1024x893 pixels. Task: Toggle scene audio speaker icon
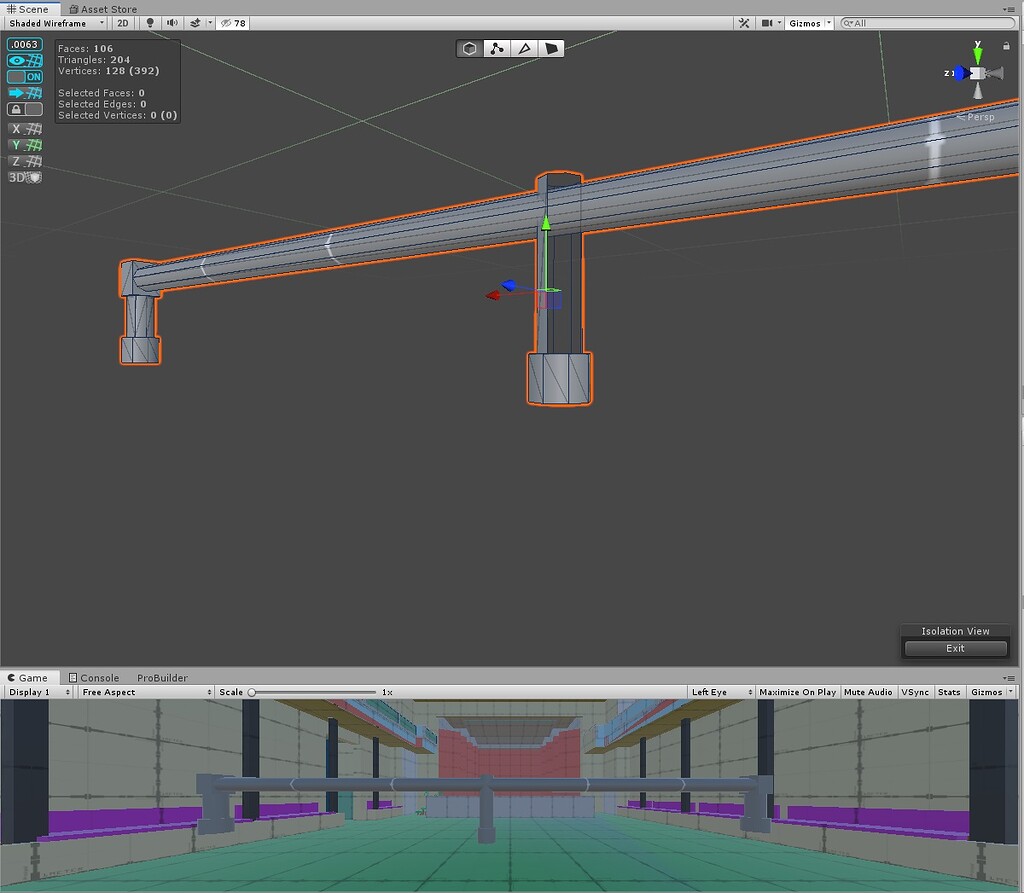(172, 23)
